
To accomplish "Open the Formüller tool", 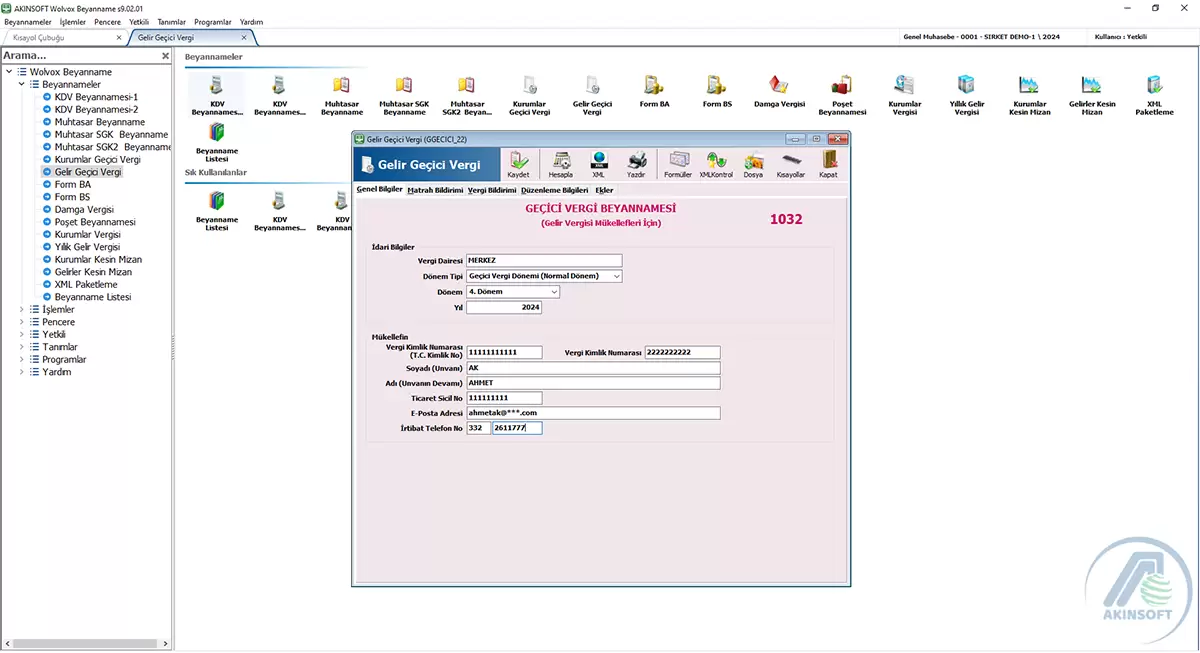I will 678,163.
